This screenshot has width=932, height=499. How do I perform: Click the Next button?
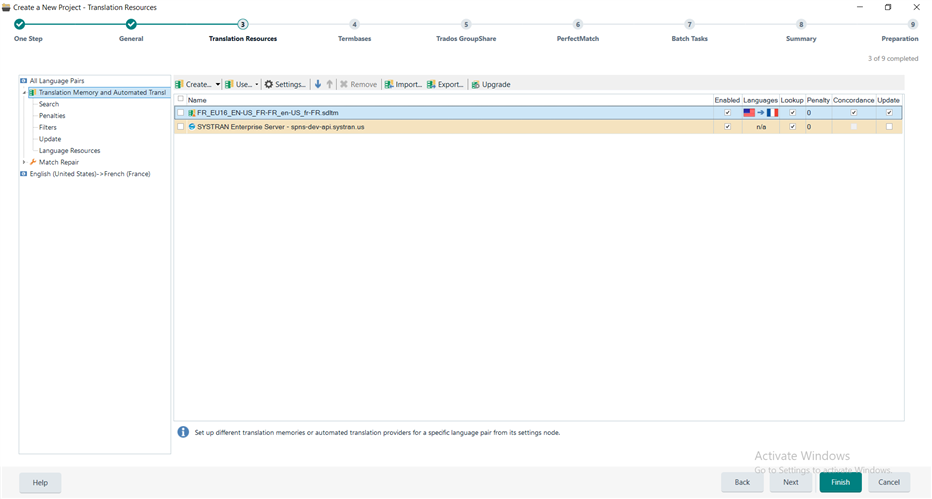(791, 482)
